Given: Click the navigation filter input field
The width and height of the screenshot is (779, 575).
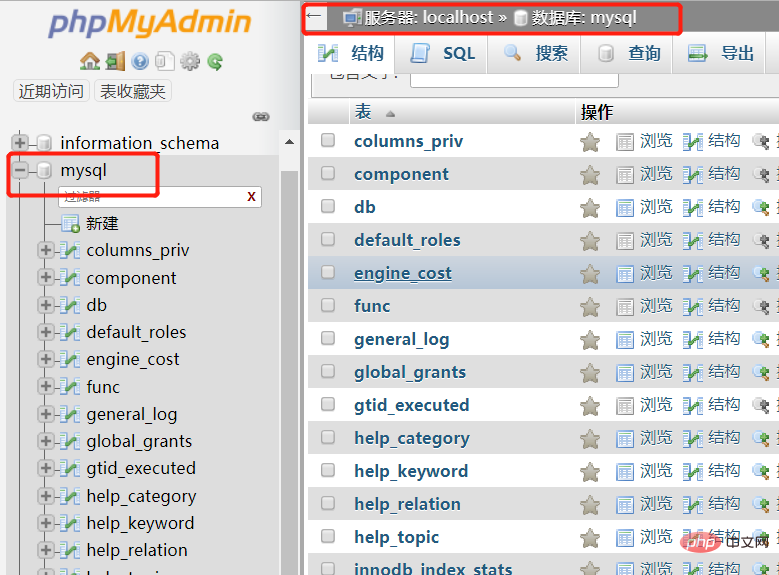Looking at the screenshot, I should 160,197.
